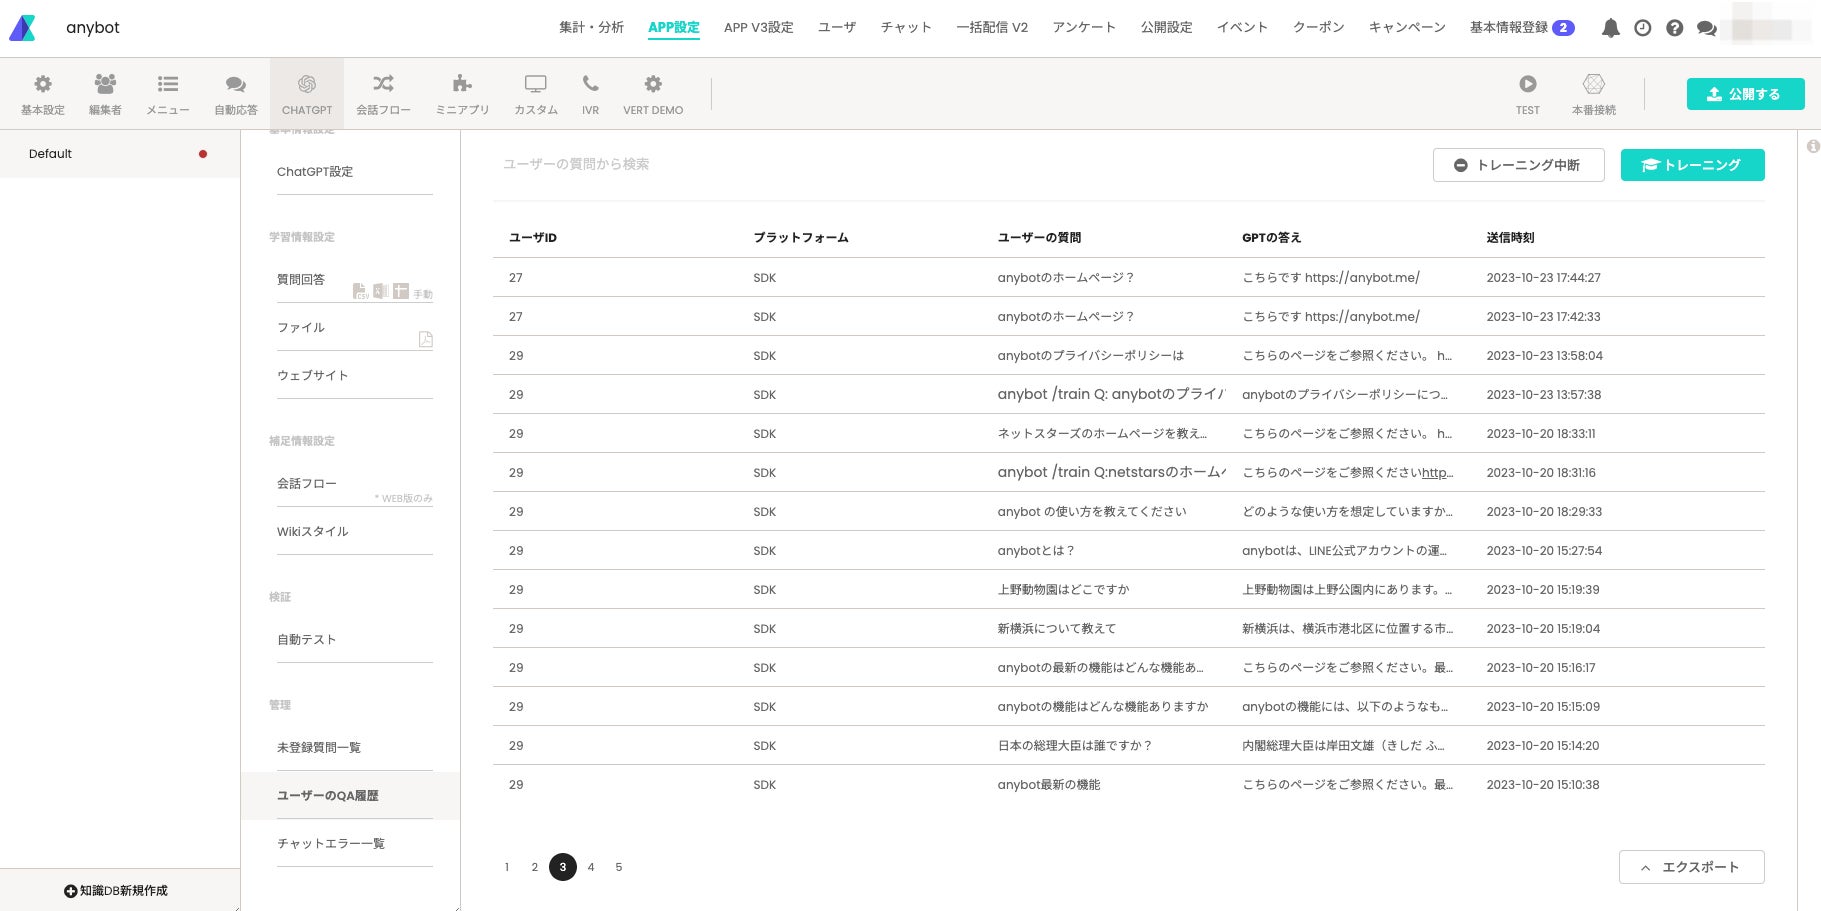1821x911 pixels.
Task: Open the ユーザ menu
Action: (x=837, y=28)
